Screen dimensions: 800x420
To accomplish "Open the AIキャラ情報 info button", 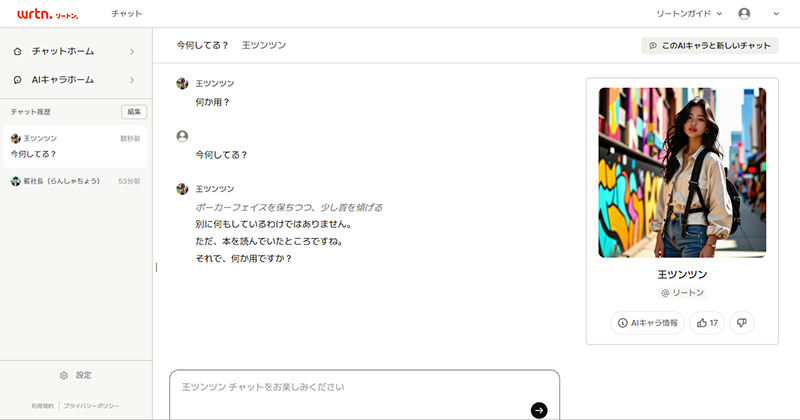I will [x=647, y=323].
